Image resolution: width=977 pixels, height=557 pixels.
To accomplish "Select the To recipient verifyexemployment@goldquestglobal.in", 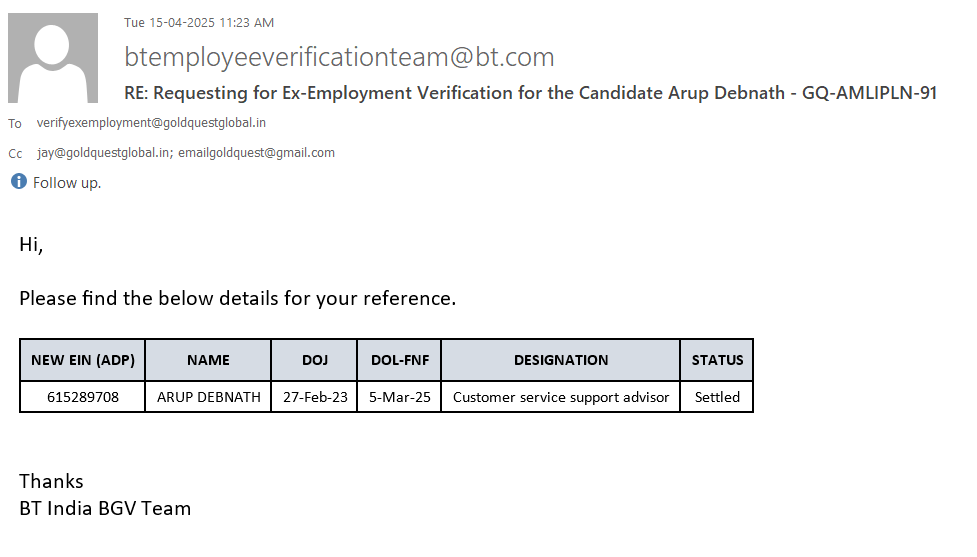I will tap(151, 123).
